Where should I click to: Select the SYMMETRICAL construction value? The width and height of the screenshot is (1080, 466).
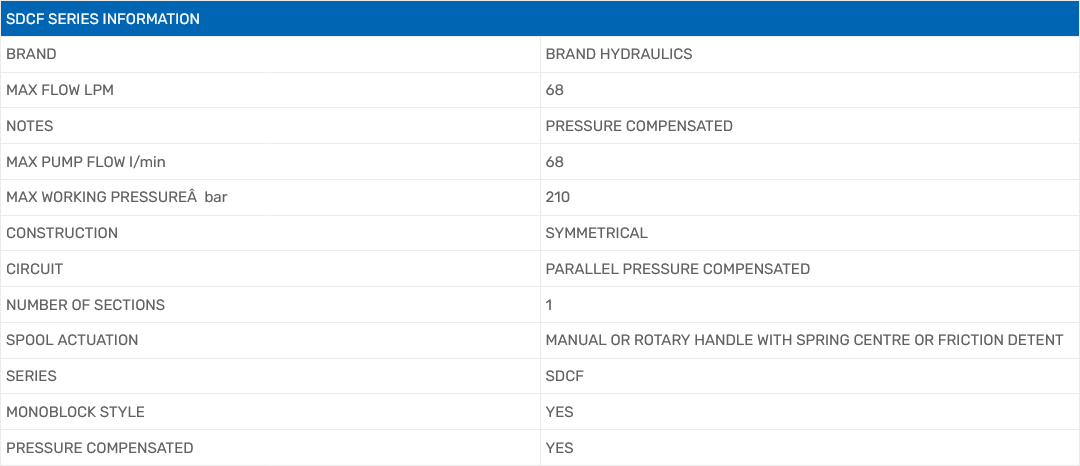596,233
